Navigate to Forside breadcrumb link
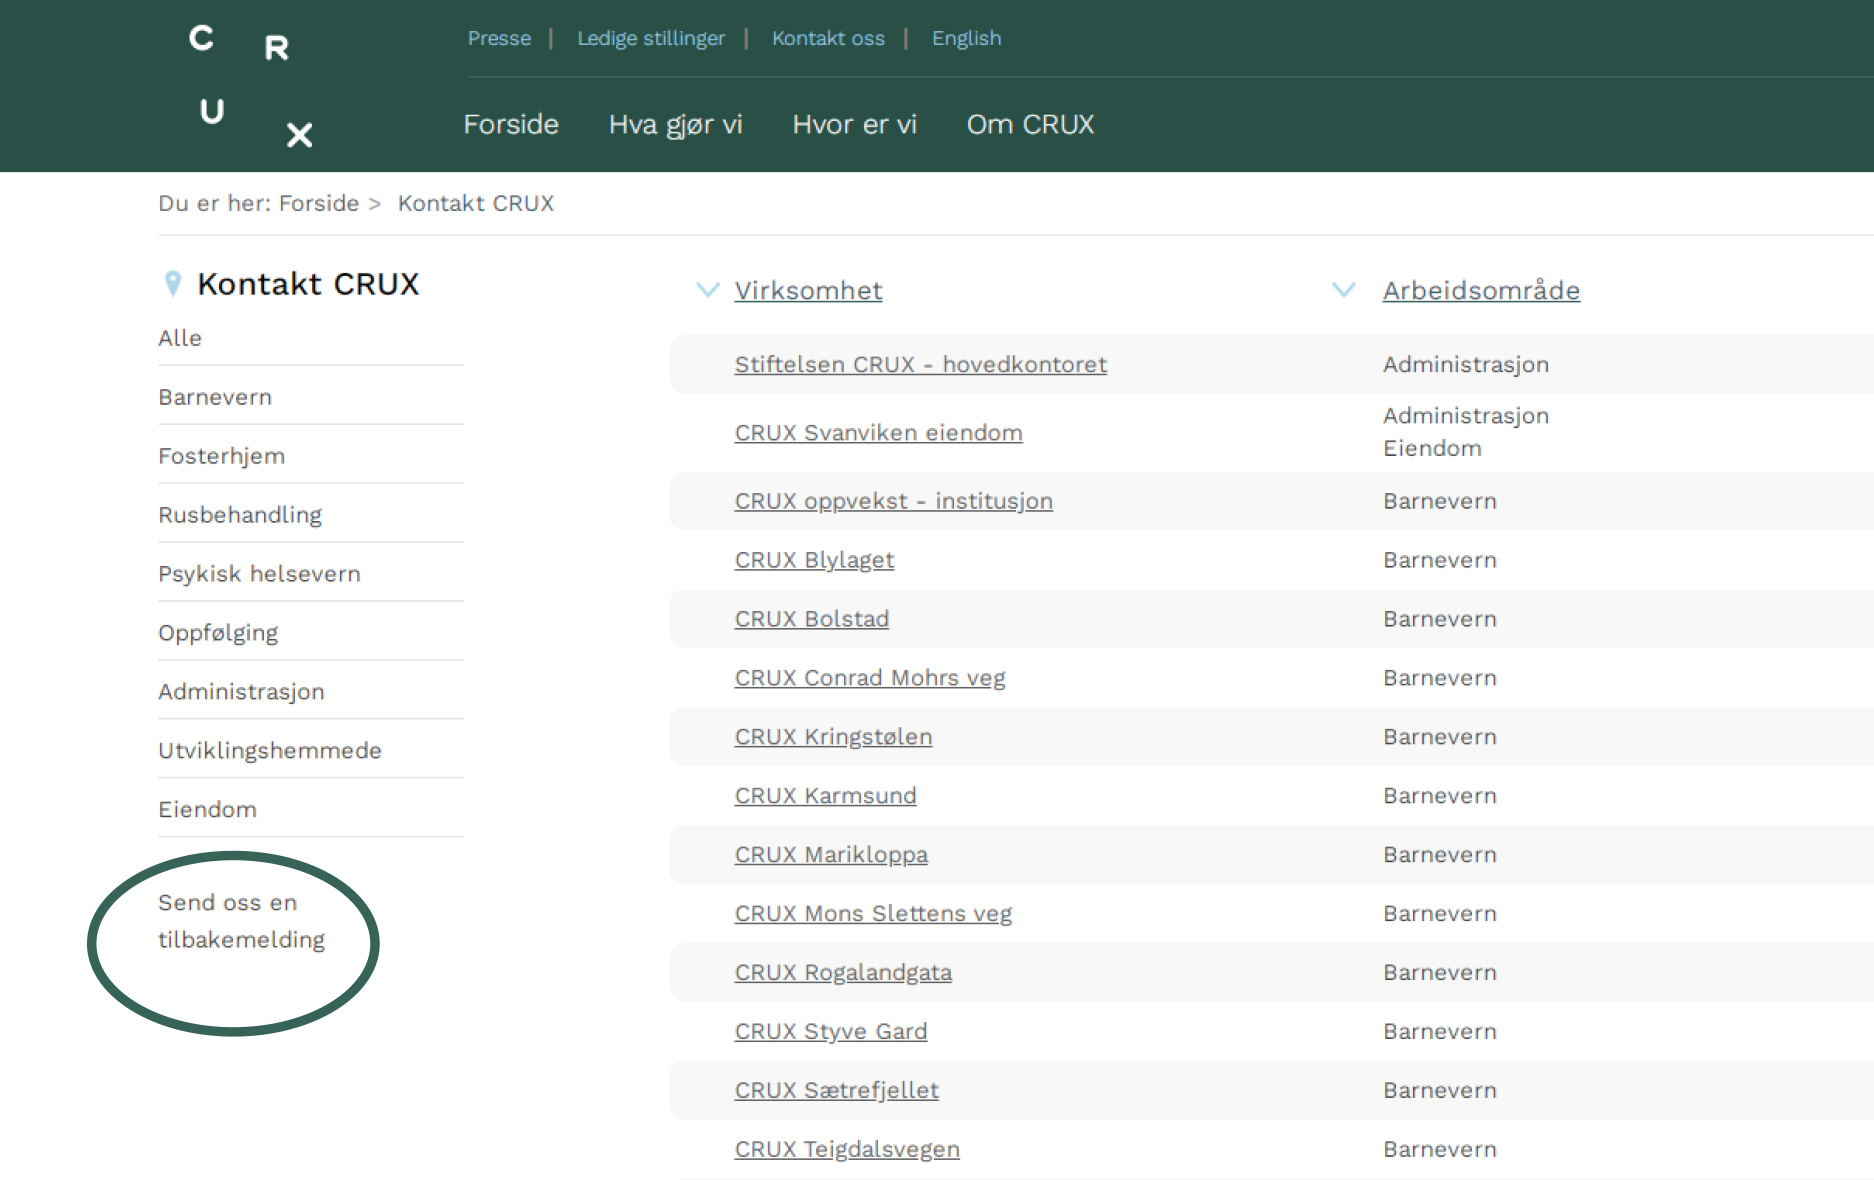 [x=318, y=203]
